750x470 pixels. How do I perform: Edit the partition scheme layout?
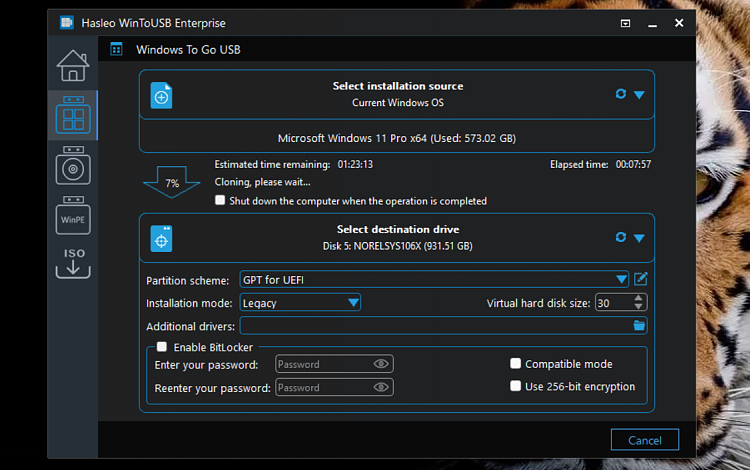click(640, 279)
